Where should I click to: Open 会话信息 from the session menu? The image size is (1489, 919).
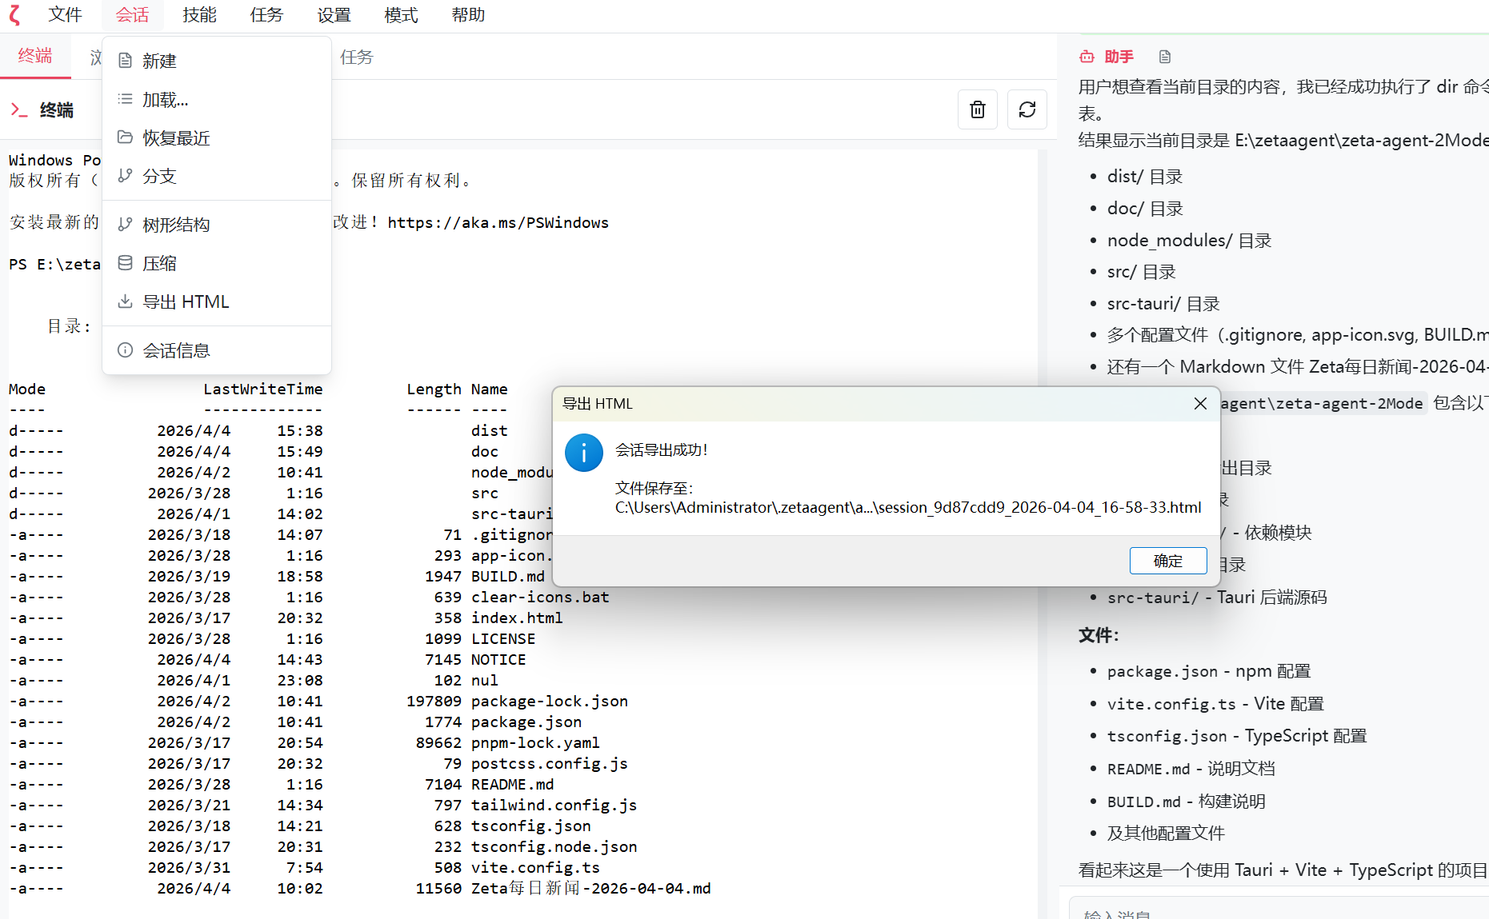[x=177, y=350]
